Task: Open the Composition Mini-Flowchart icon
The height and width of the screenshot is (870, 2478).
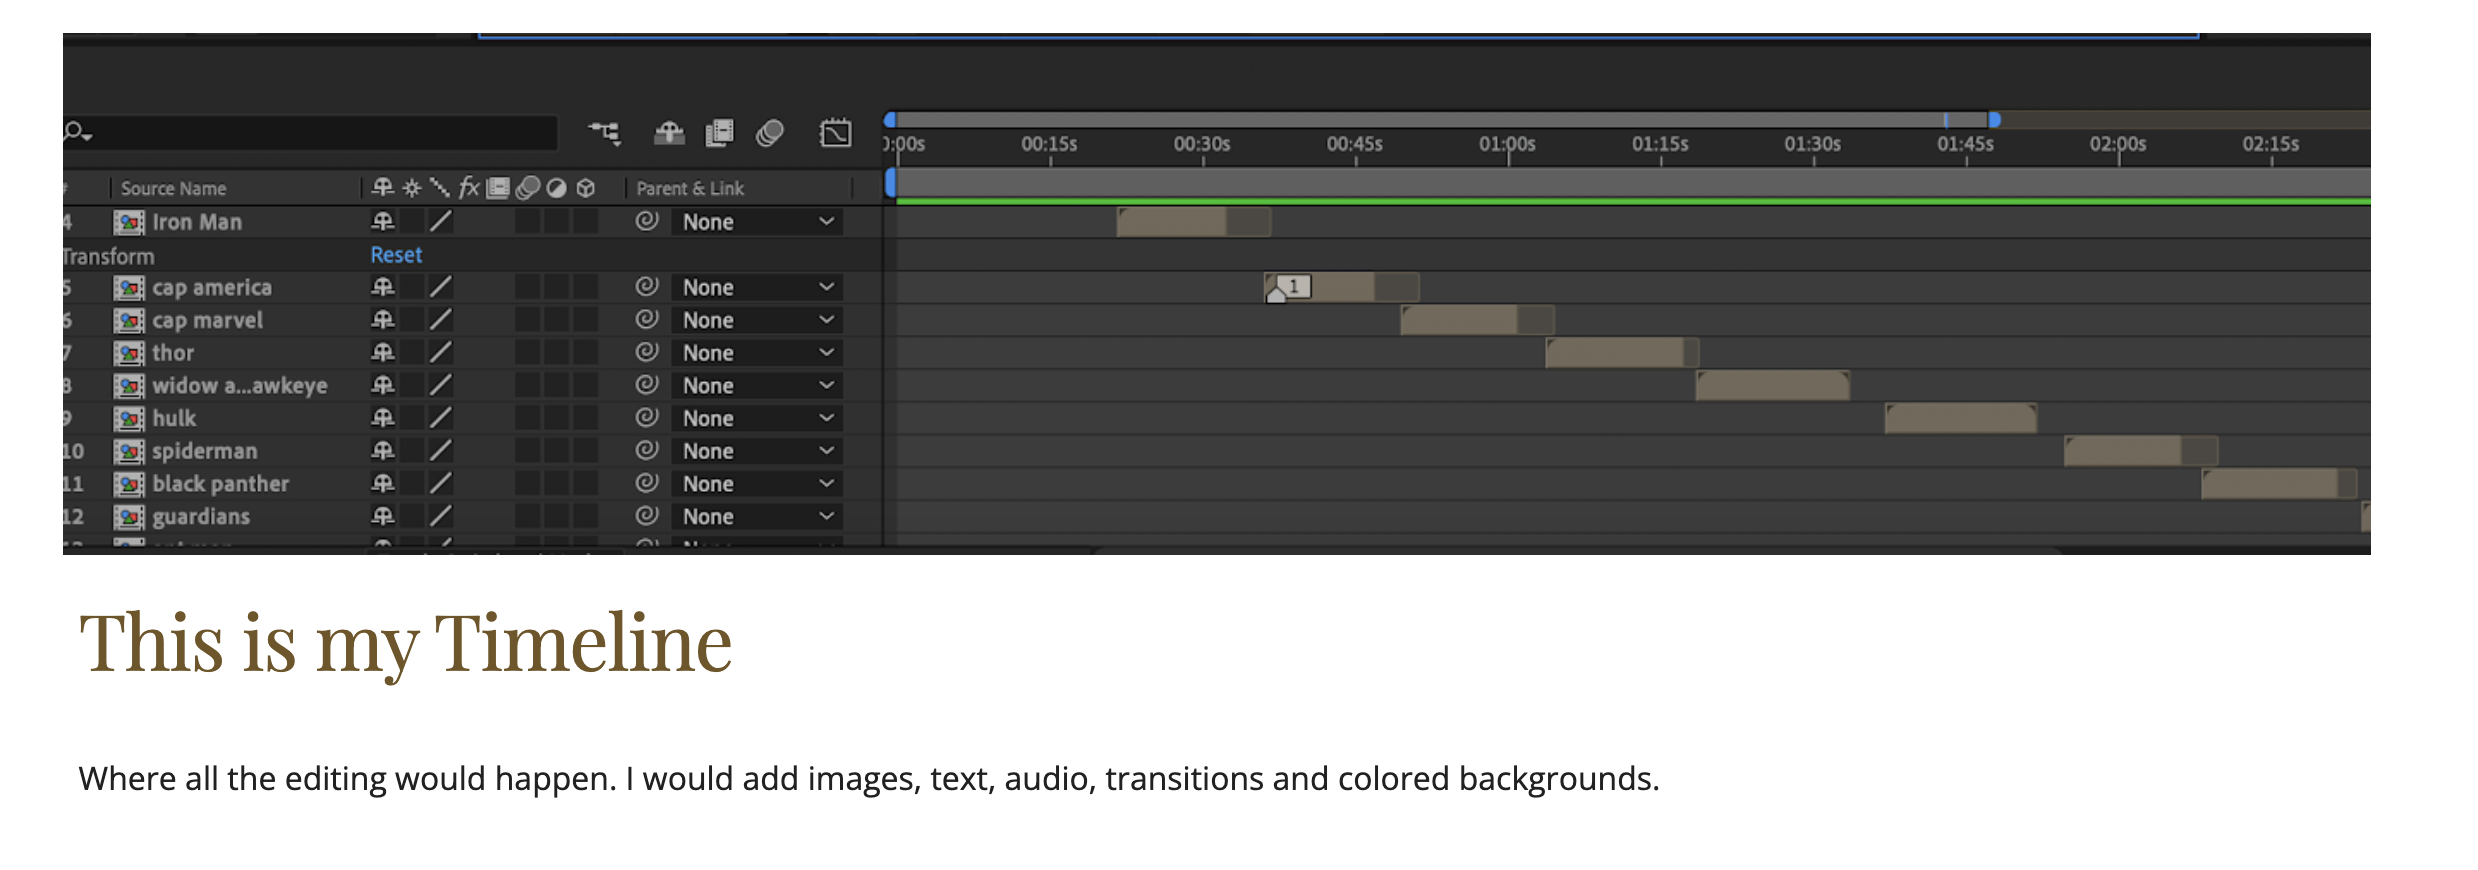Action: pos(604,133)
